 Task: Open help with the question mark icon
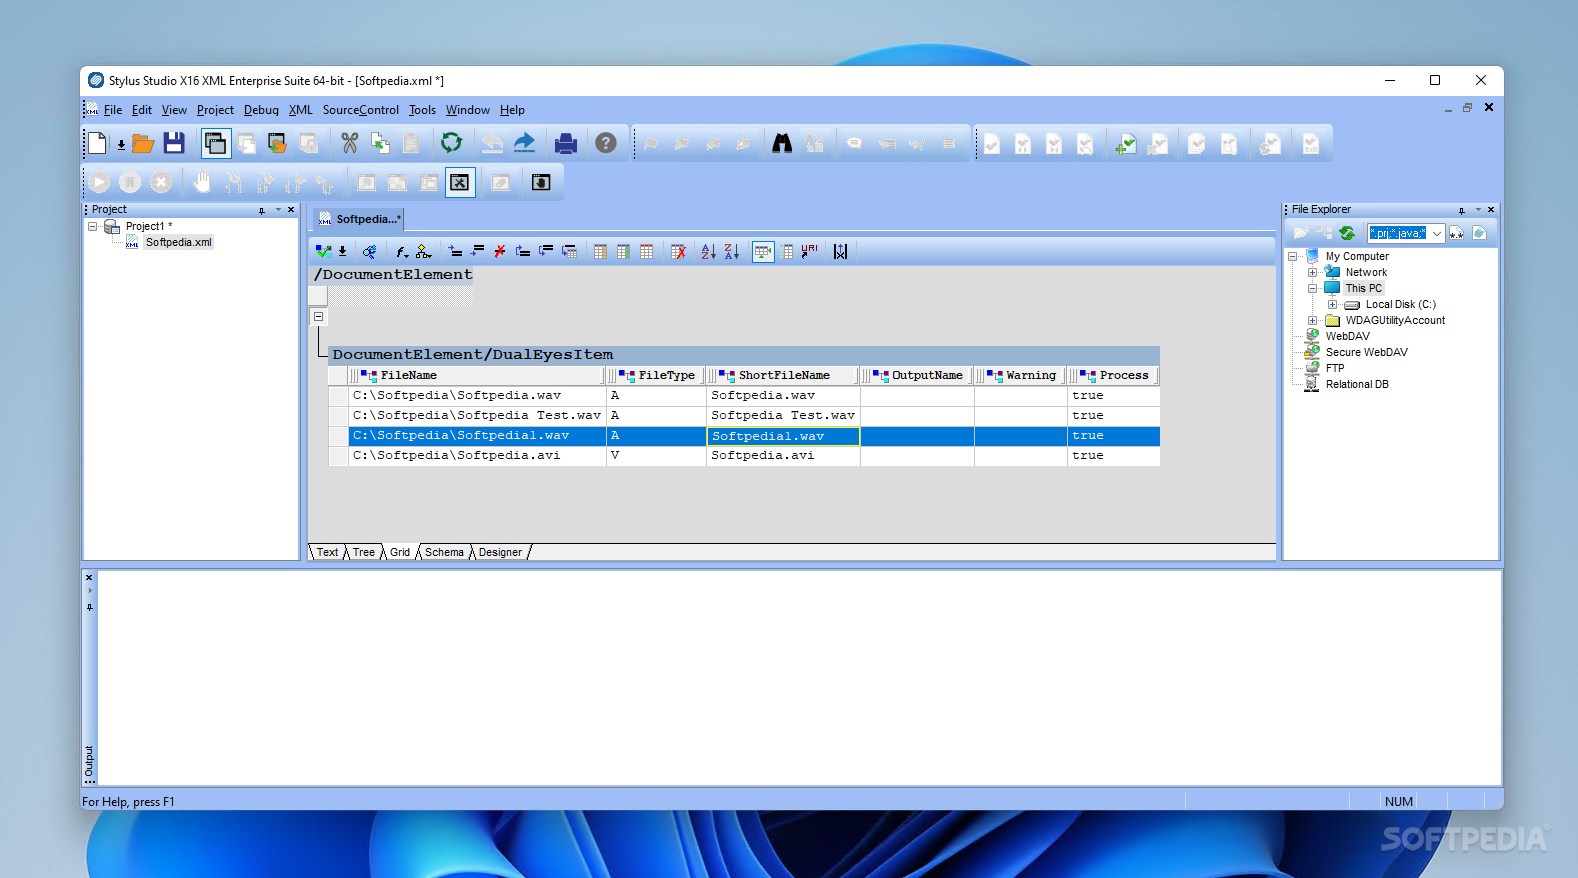(x=606, y=143)
